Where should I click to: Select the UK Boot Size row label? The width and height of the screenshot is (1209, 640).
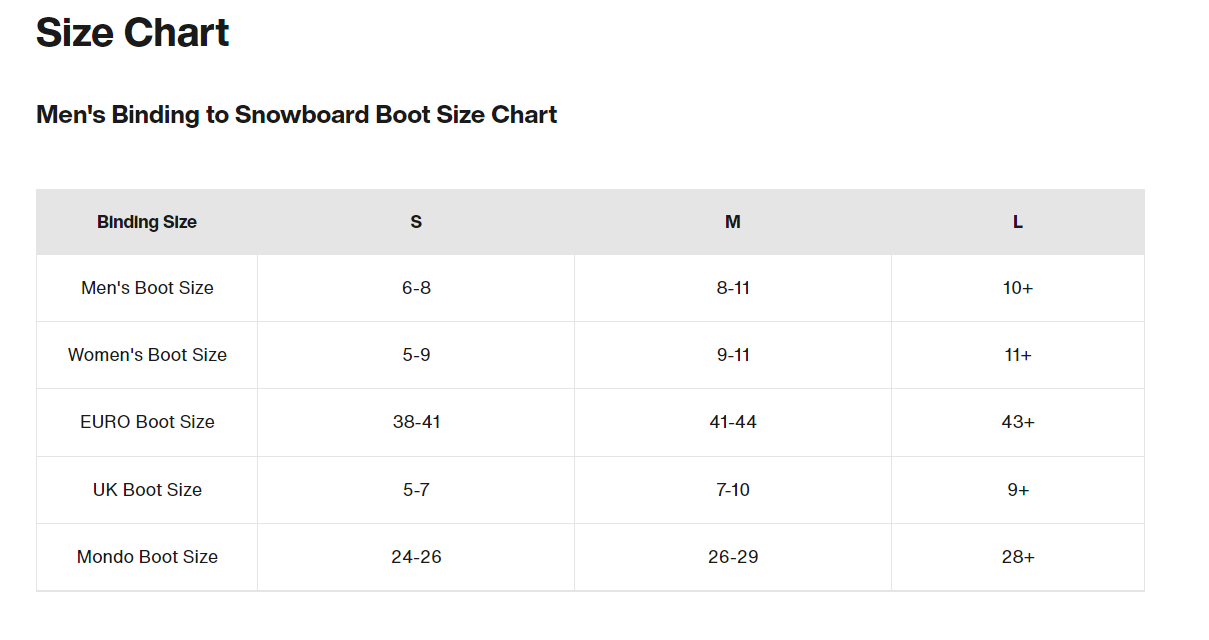pos(147,490)
